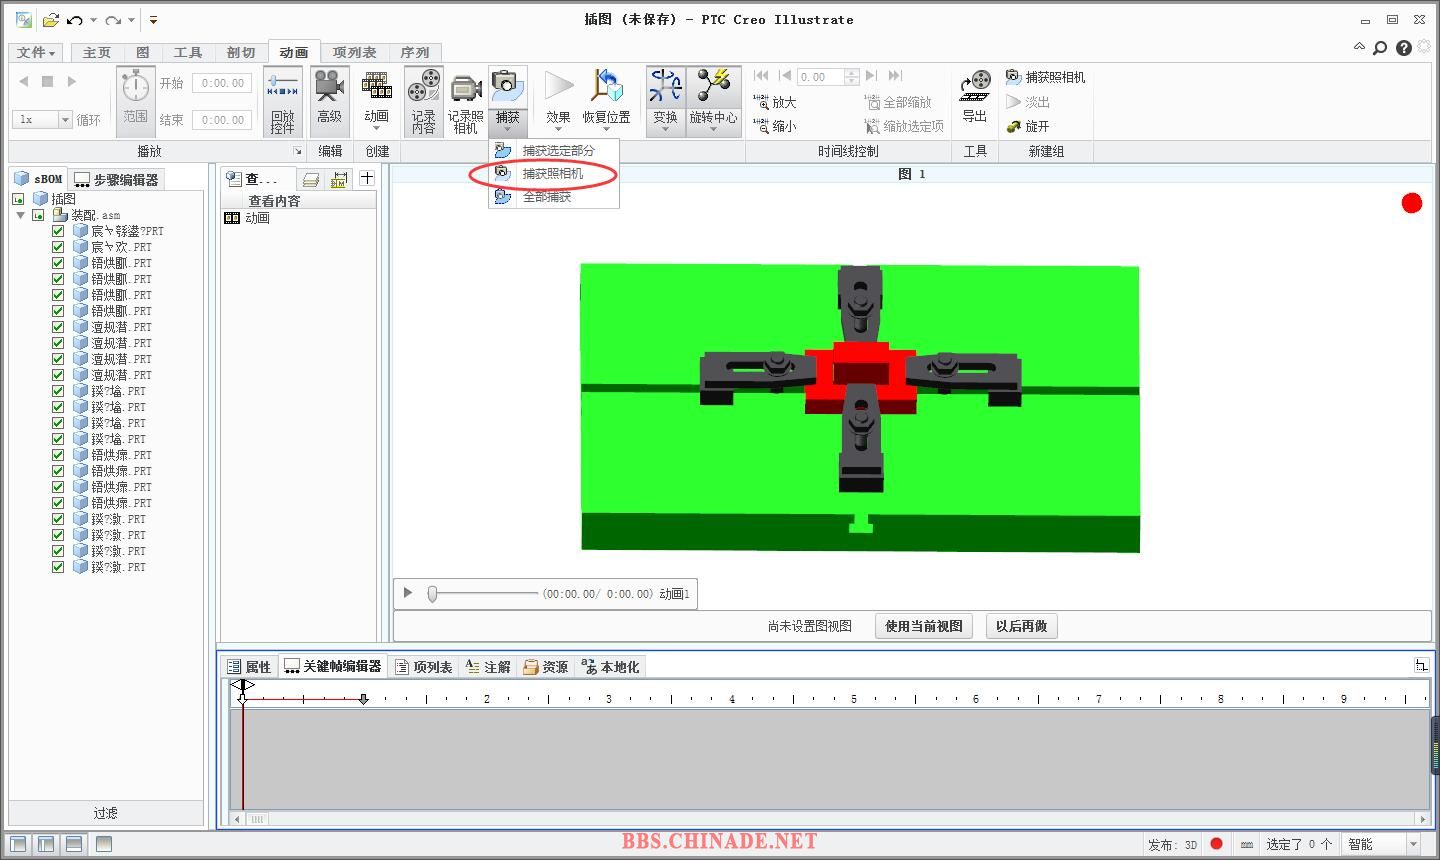Image resolution: width=1440 pixels, height=860 pixels.
Task: Open file via quick access folder icon
Action: coord(51,19)
